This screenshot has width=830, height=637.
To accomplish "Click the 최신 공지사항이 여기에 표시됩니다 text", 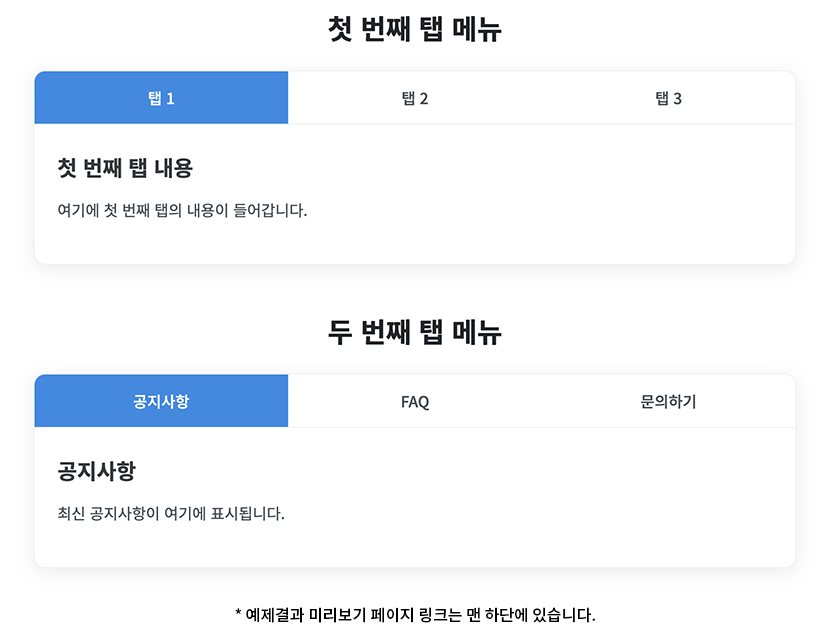I will click(x=171, y=514).
